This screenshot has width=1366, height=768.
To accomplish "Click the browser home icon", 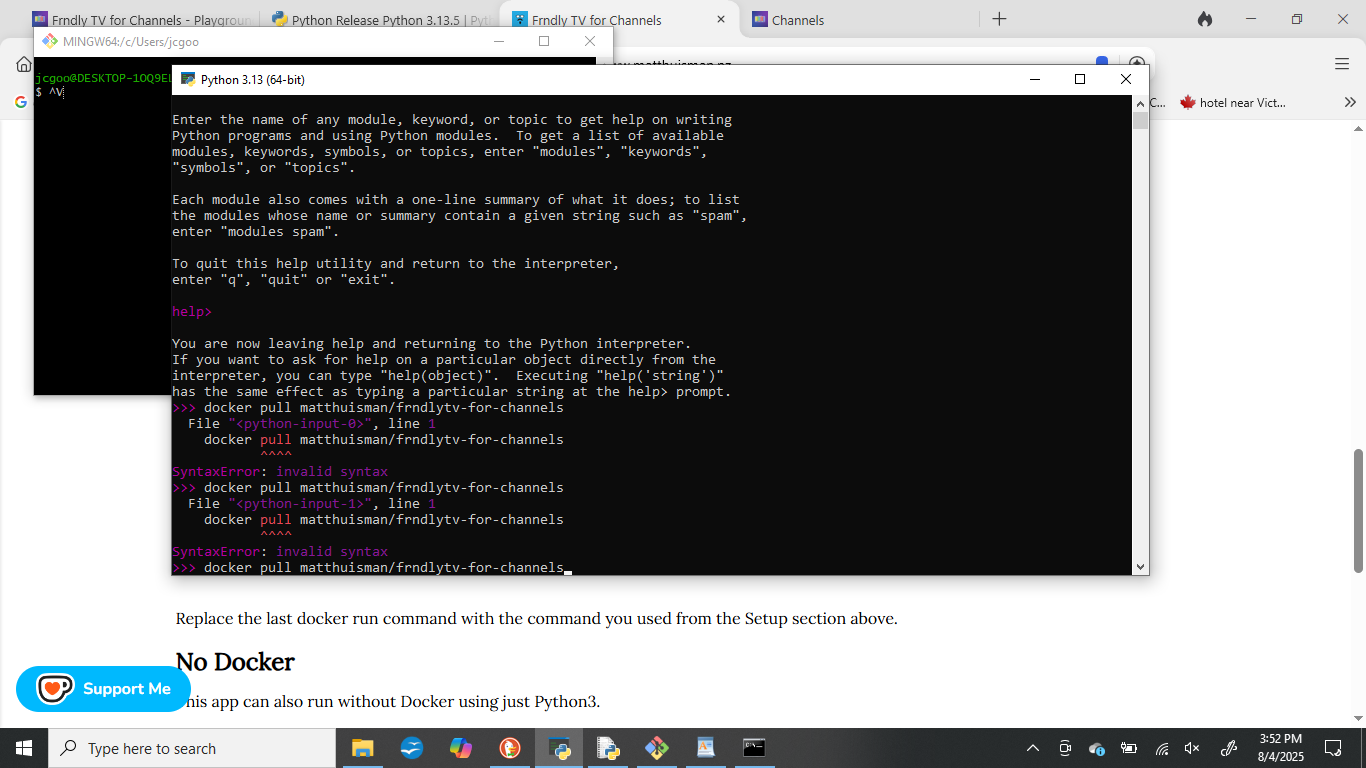I will (x=23, y=64).
